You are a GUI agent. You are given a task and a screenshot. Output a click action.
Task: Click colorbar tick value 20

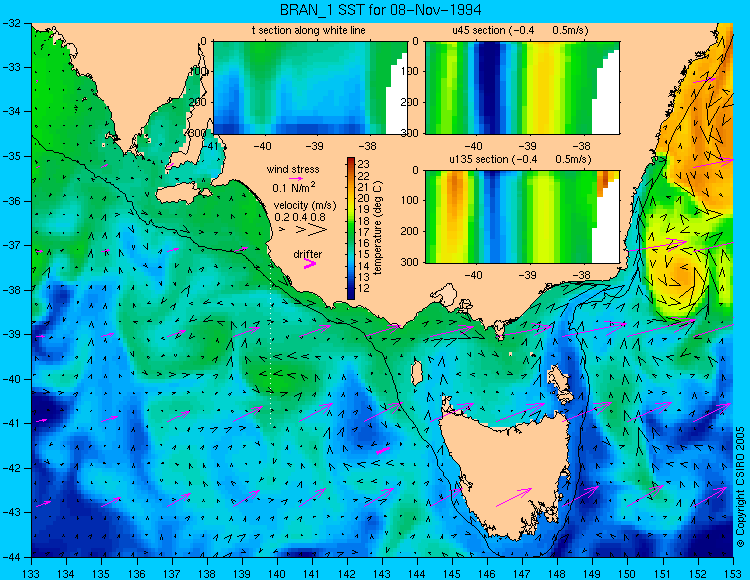coord(363,198)
